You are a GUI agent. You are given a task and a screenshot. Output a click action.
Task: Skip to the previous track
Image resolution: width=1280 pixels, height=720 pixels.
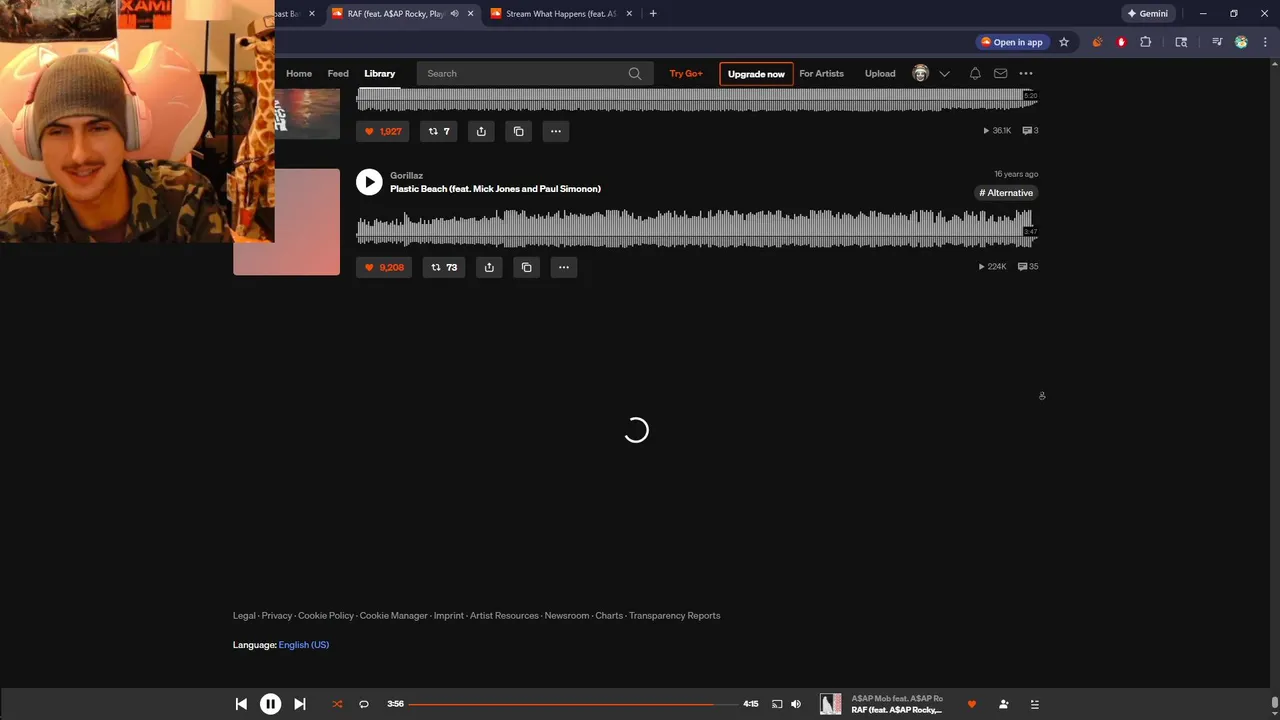click(x=241, y=704)
